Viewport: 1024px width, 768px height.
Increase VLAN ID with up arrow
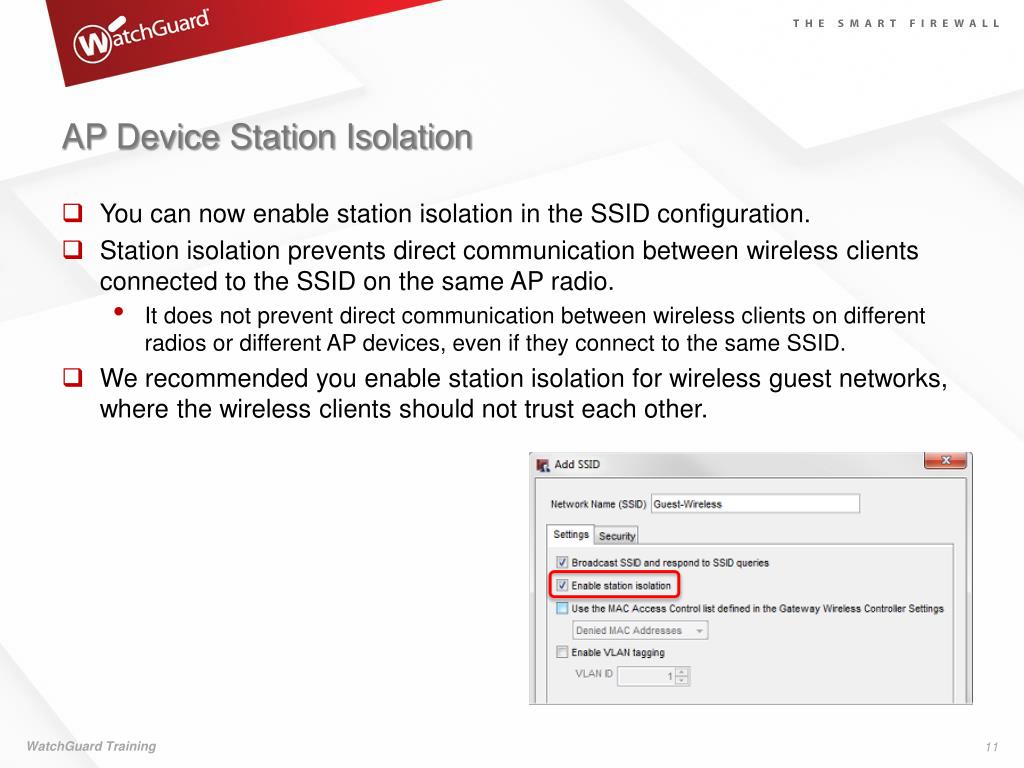coord(682,671)
